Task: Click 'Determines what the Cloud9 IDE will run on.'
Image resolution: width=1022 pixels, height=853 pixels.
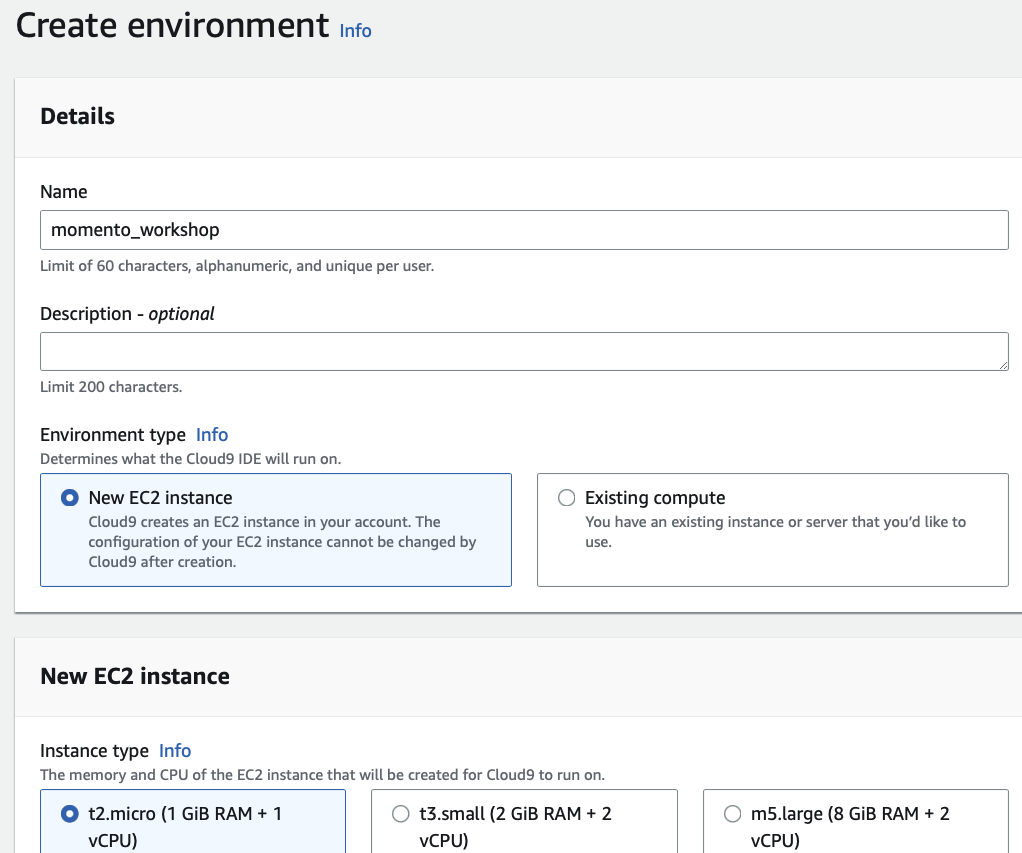Action: pyautogui.click(x=190, y=459)
